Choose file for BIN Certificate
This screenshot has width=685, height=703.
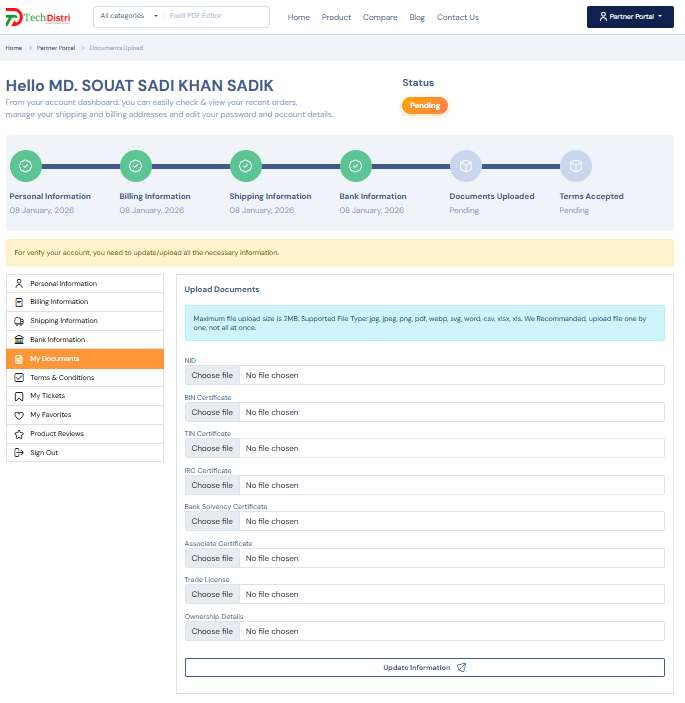pyautogui.click(x=212, y=412)
